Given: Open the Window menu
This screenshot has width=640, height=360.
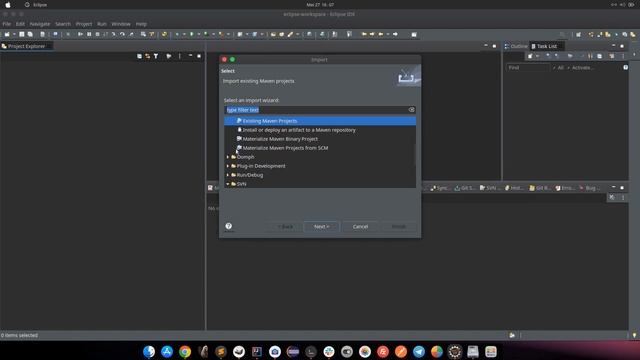Looking at the screenshot, I should click(121, 24).
